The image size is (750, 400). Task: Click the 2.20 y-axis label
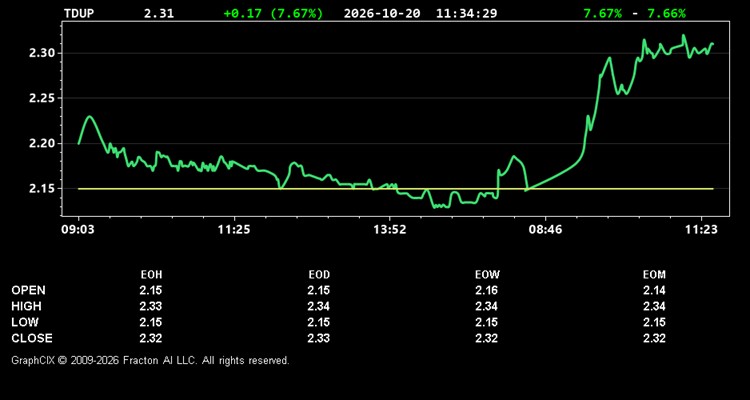pos(42,144)
